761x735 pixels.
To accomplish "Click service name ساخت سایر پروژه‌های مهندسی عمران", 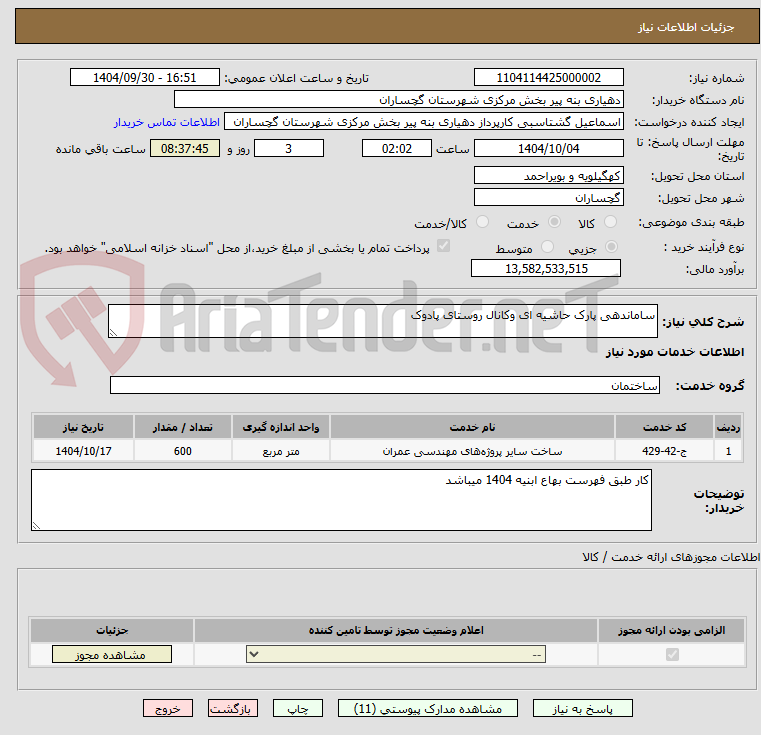I will [472, 451].
